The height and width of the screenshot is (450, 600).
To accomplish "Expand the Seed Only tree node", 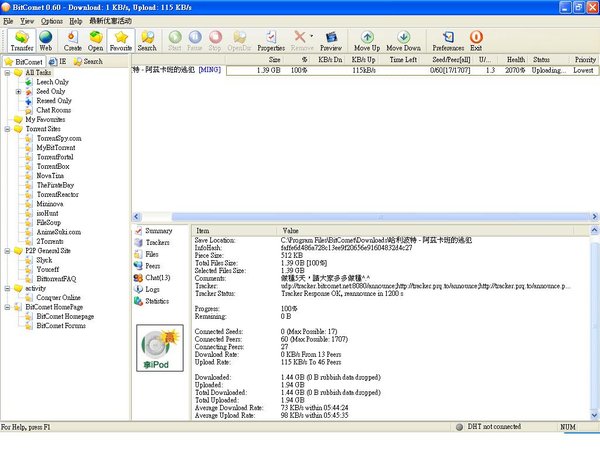I will click(18, 91).
